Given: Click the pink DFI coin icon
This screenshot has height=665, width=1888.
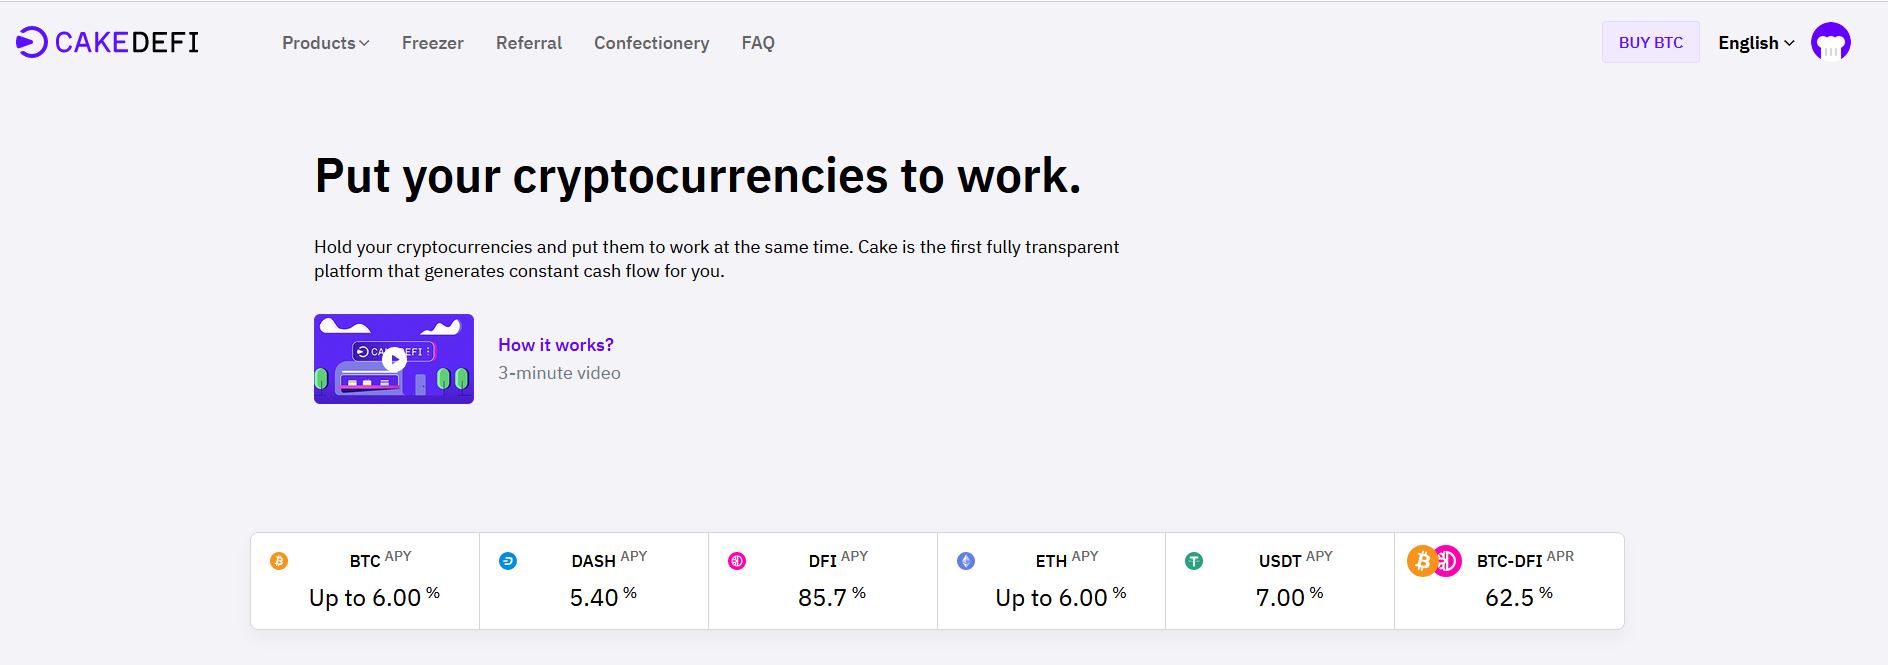Looking at the screenshot, I should pos(737,561).
